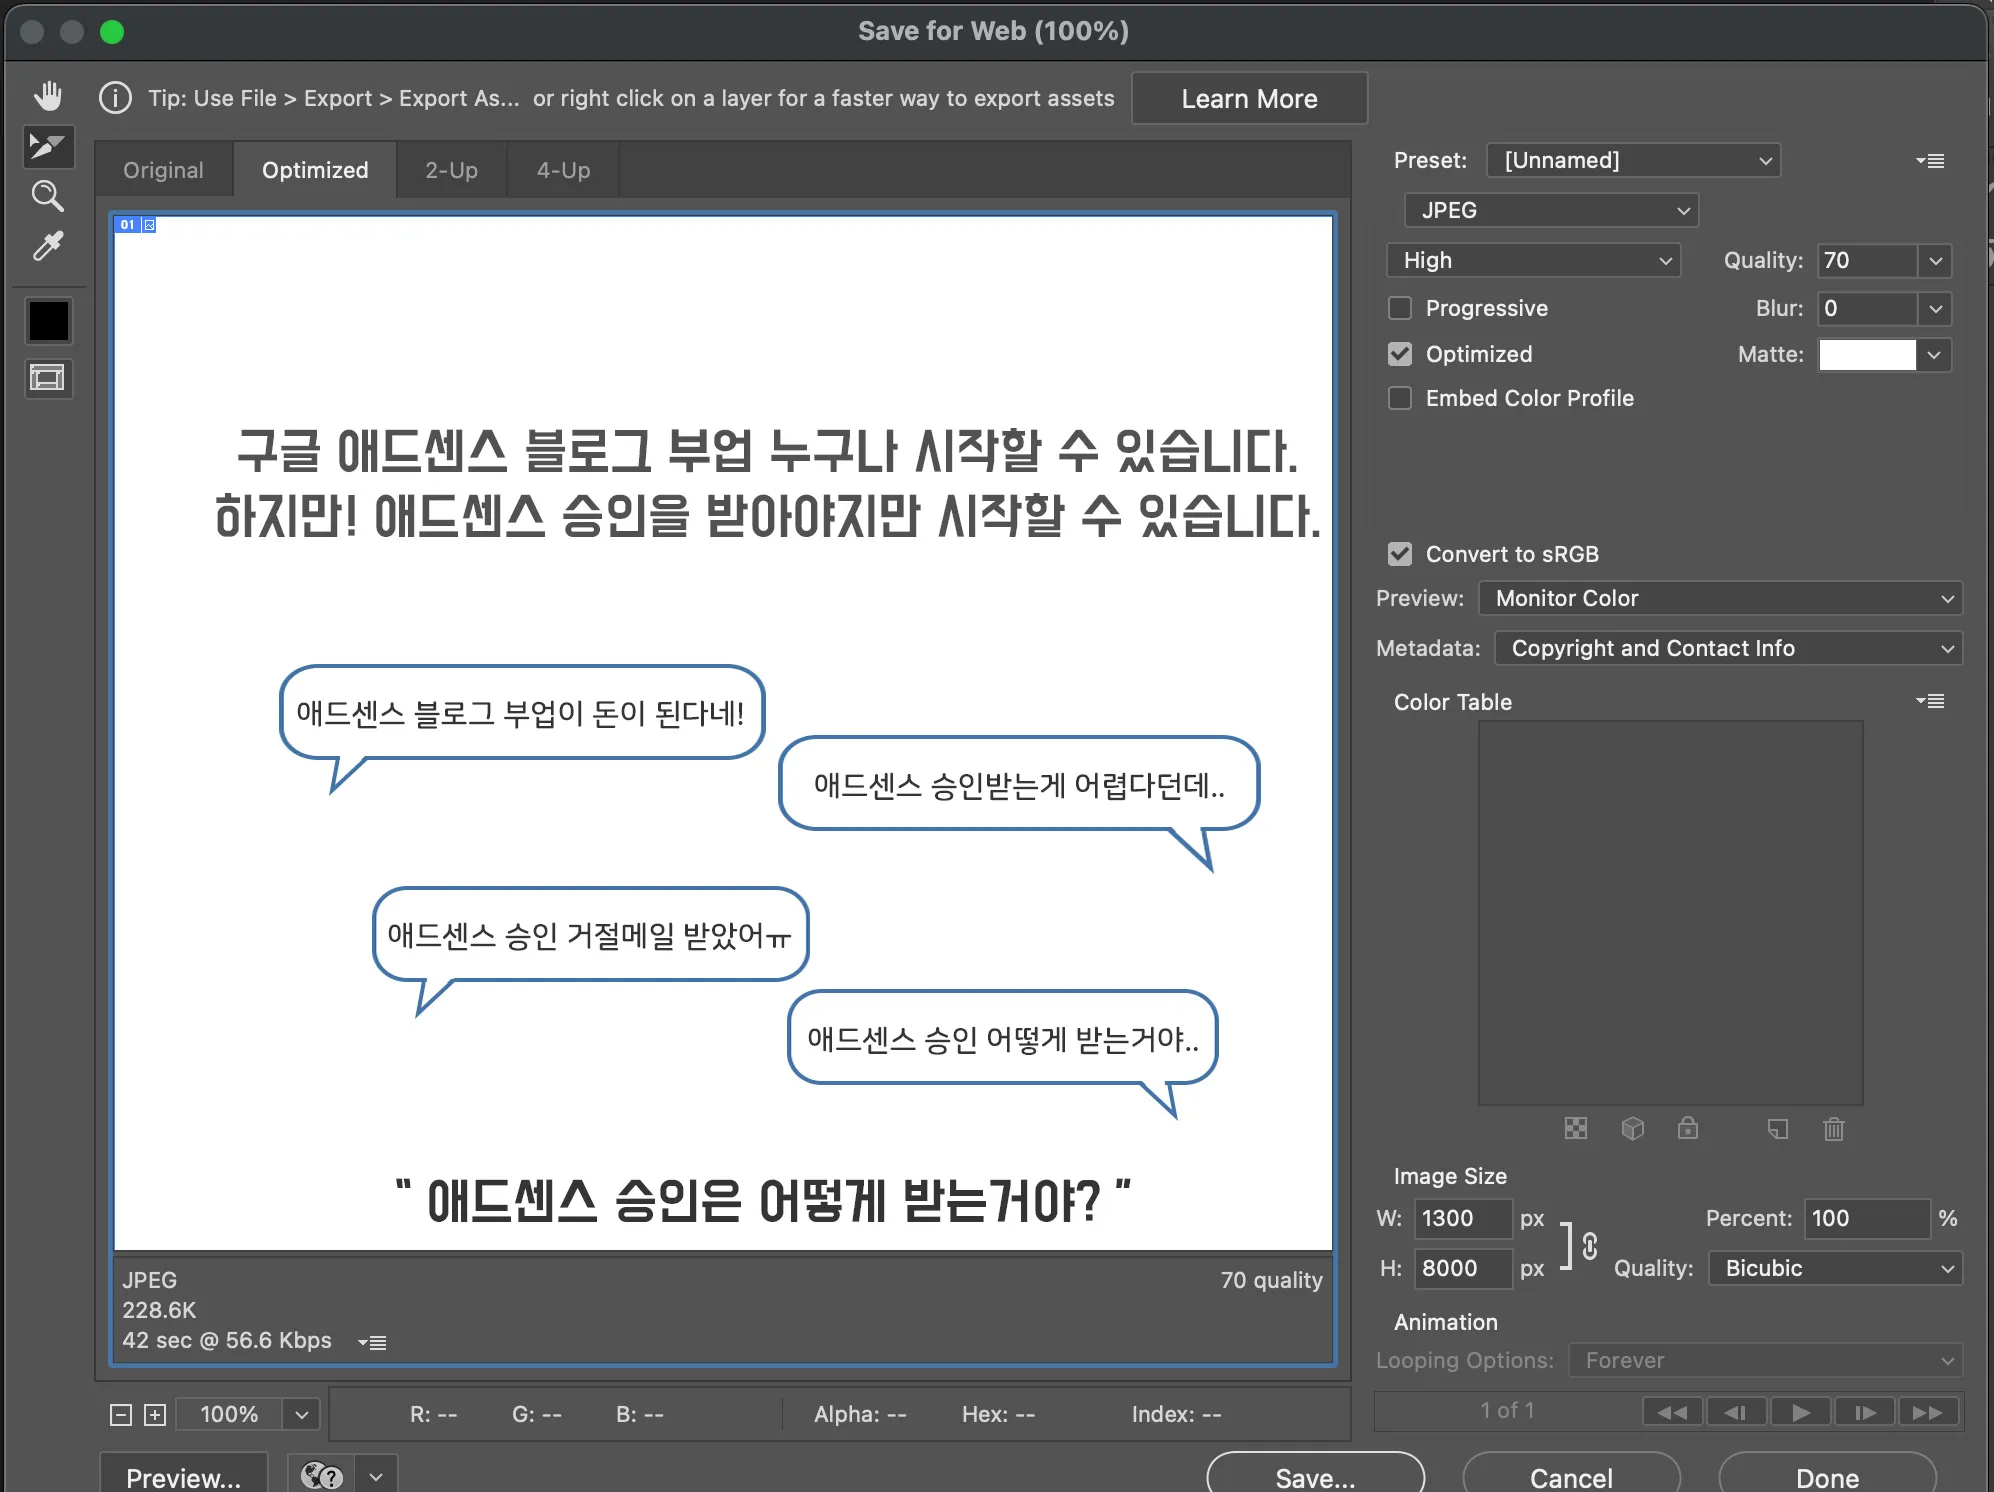Open the Preset dropdown

tap(1633, 160)
